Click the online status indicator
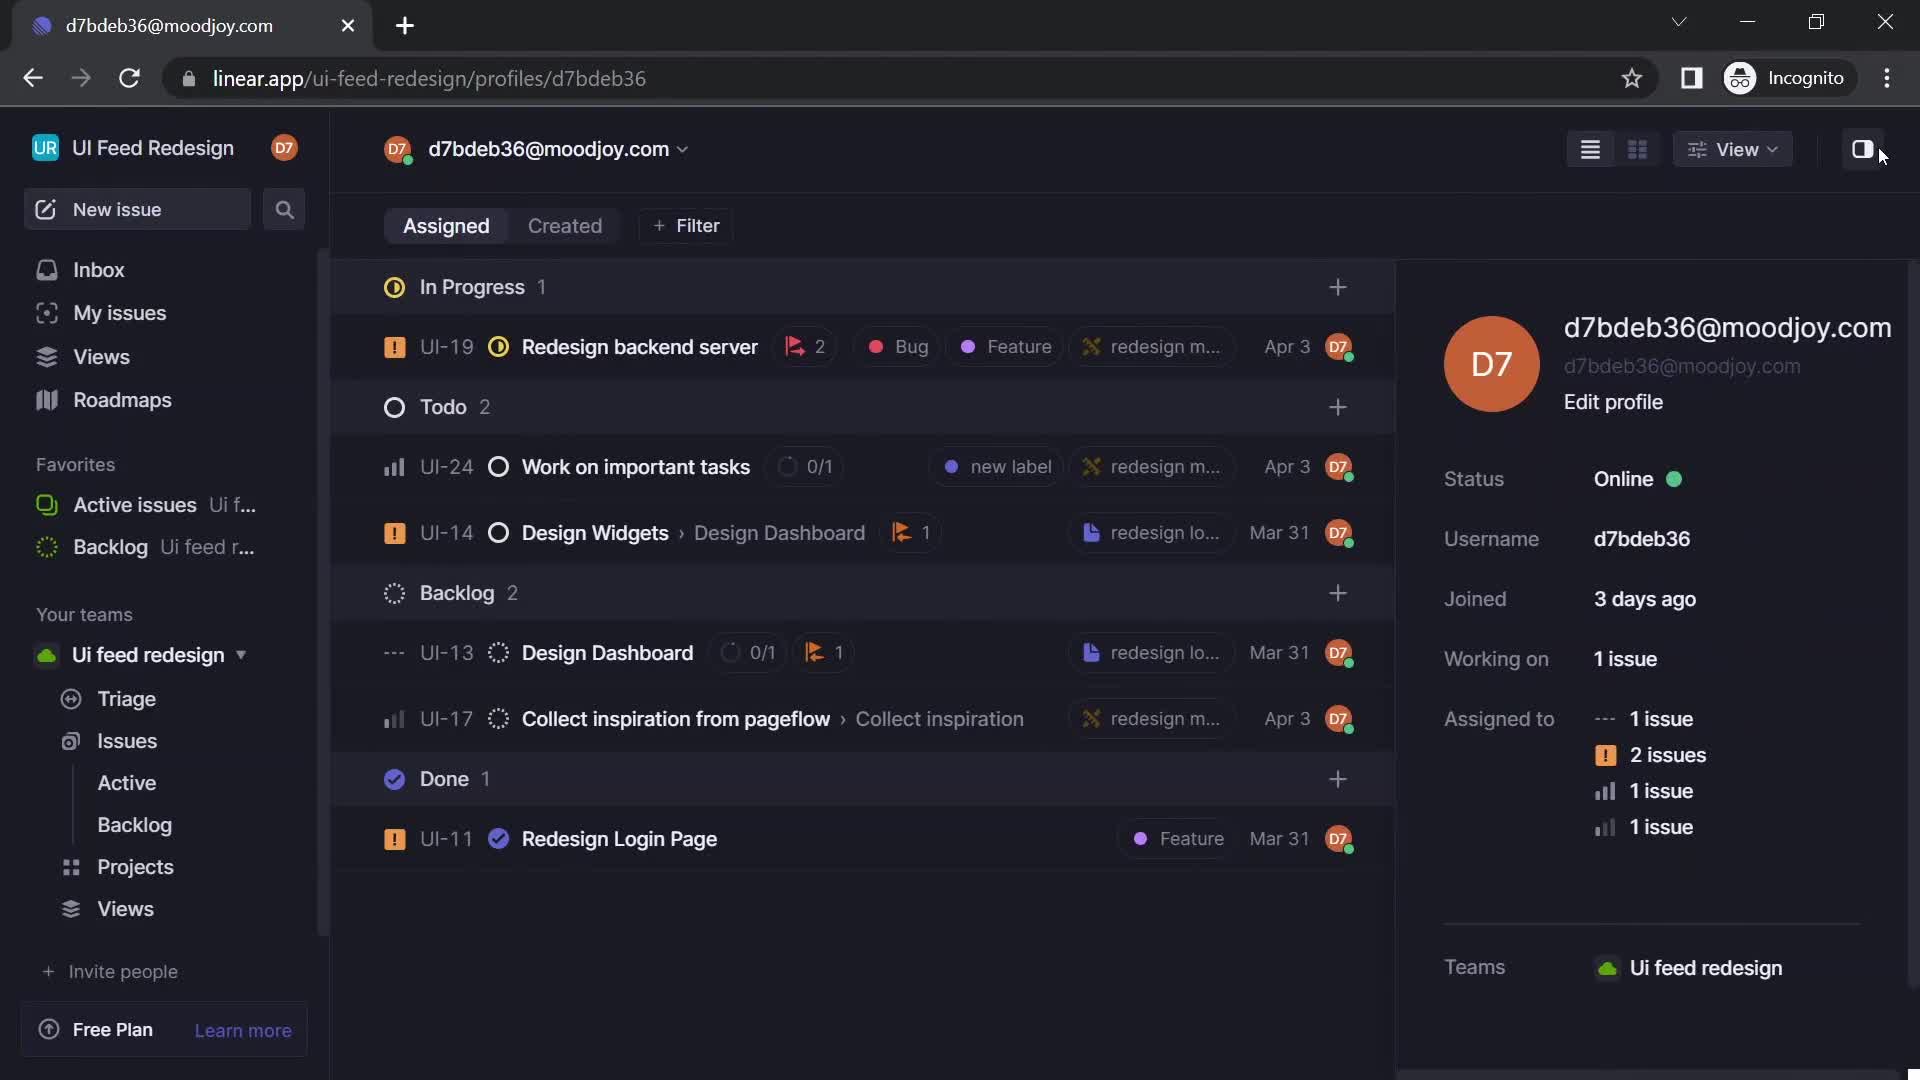Screen dimensions: 1920x1080 [x=1675, y=479]
